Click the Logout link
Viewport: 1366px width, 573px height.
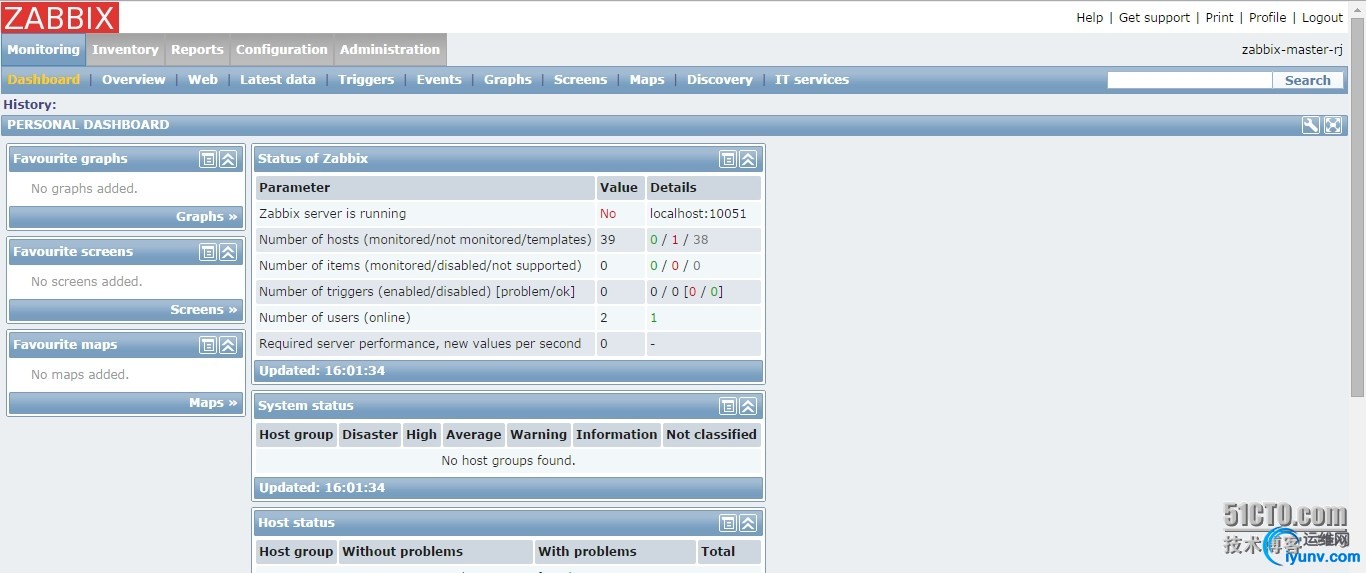pos(1322,18)
